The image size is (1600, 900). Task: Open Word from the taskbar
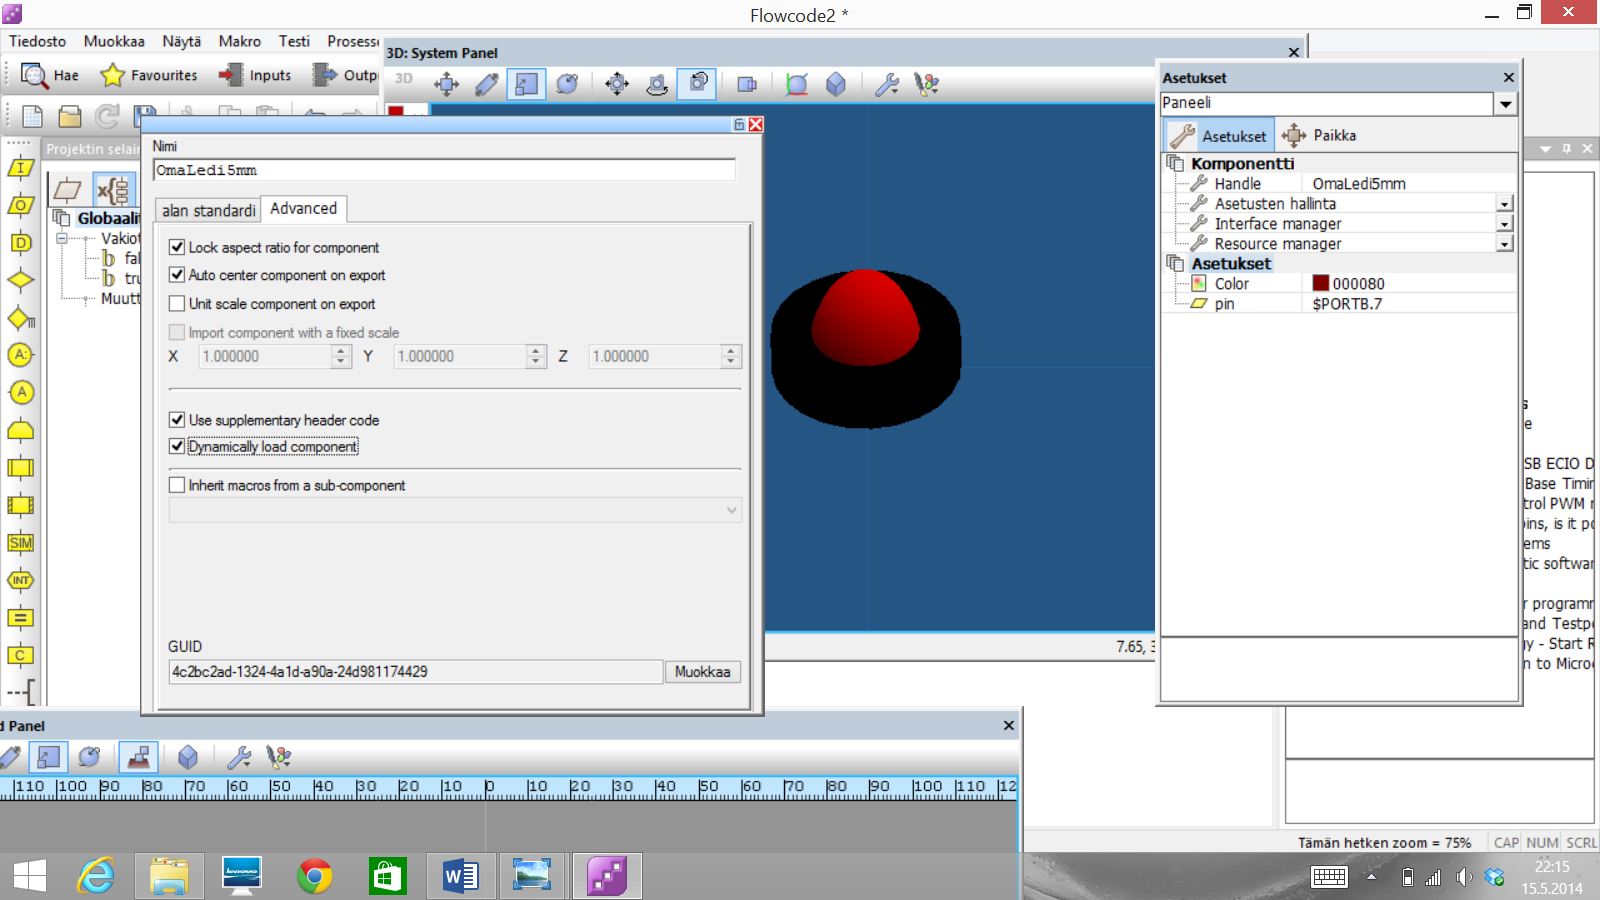460,877
